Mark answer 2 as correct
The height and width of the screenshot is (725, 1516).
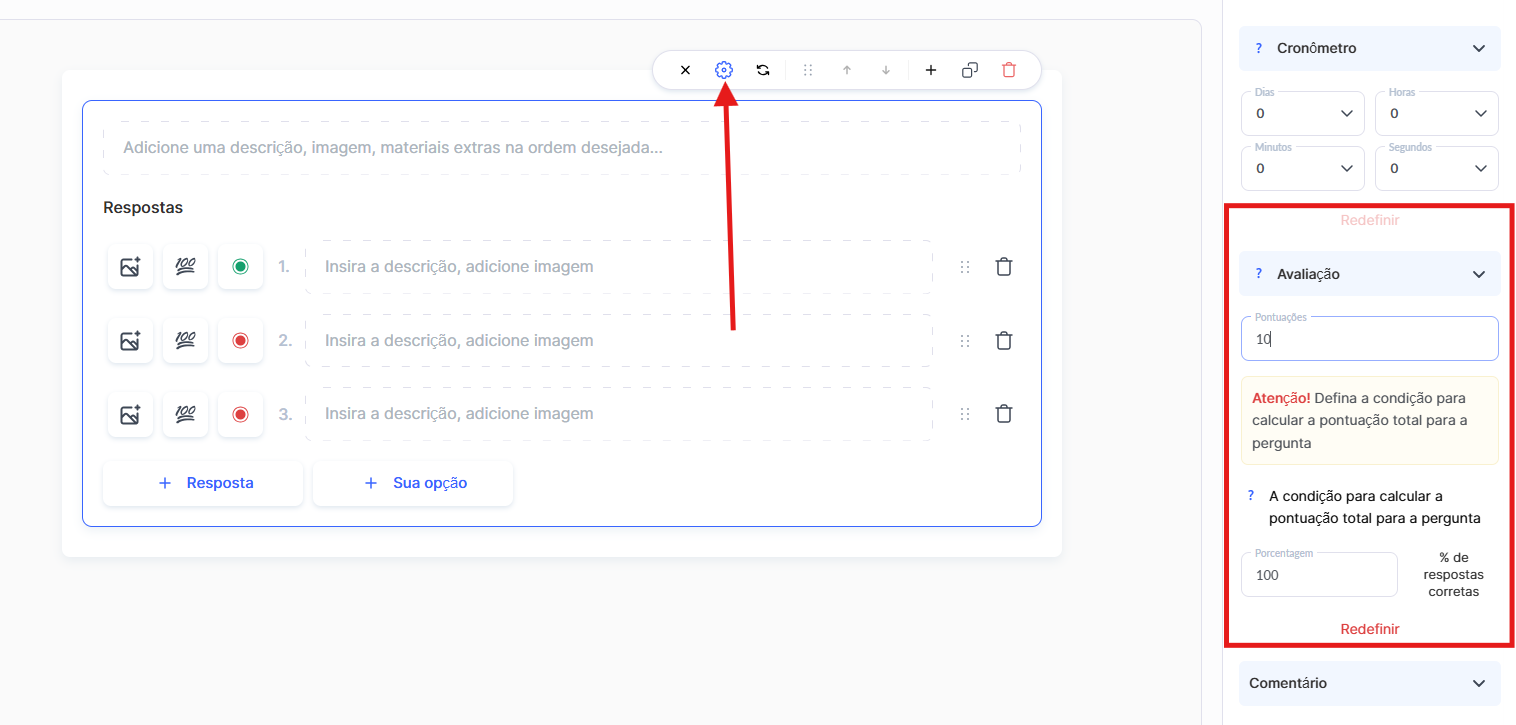[240, 340]
